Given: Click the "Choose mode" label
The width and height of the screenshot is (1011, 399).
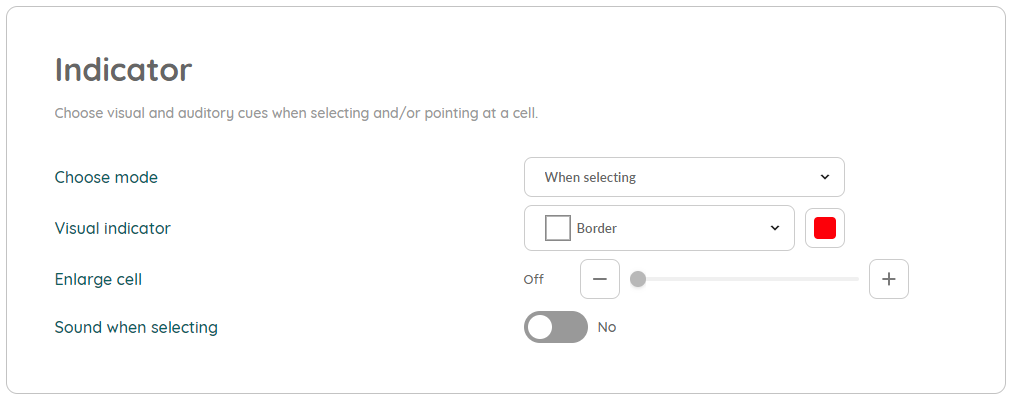Looking at the screenshot, I should (106, 177).
